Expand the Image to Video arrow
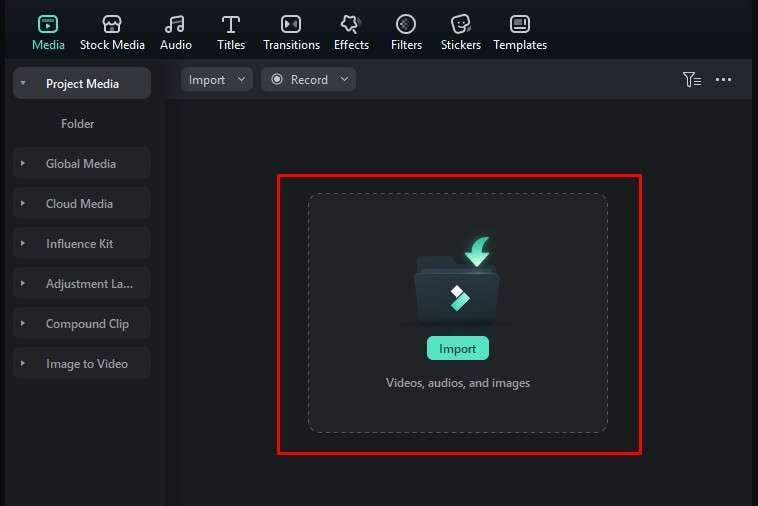This screenshot has height=506, width=758. coord(23,363)
